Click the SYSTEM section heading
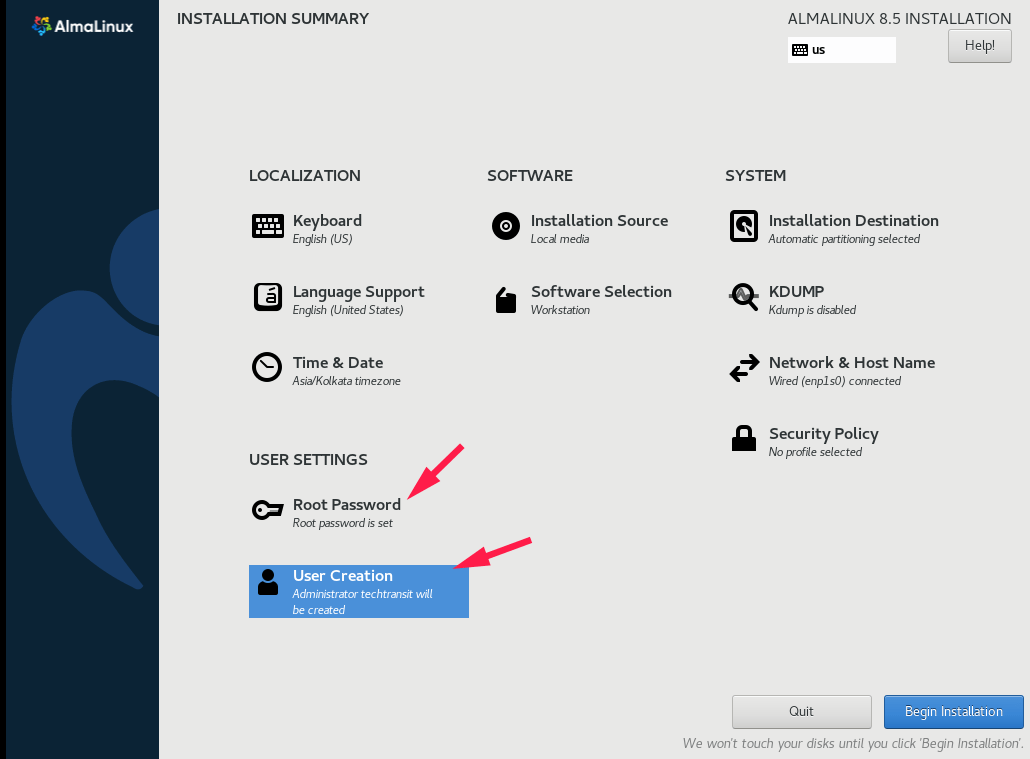This screenshot has height=759, width=1030. coord(755,175)
